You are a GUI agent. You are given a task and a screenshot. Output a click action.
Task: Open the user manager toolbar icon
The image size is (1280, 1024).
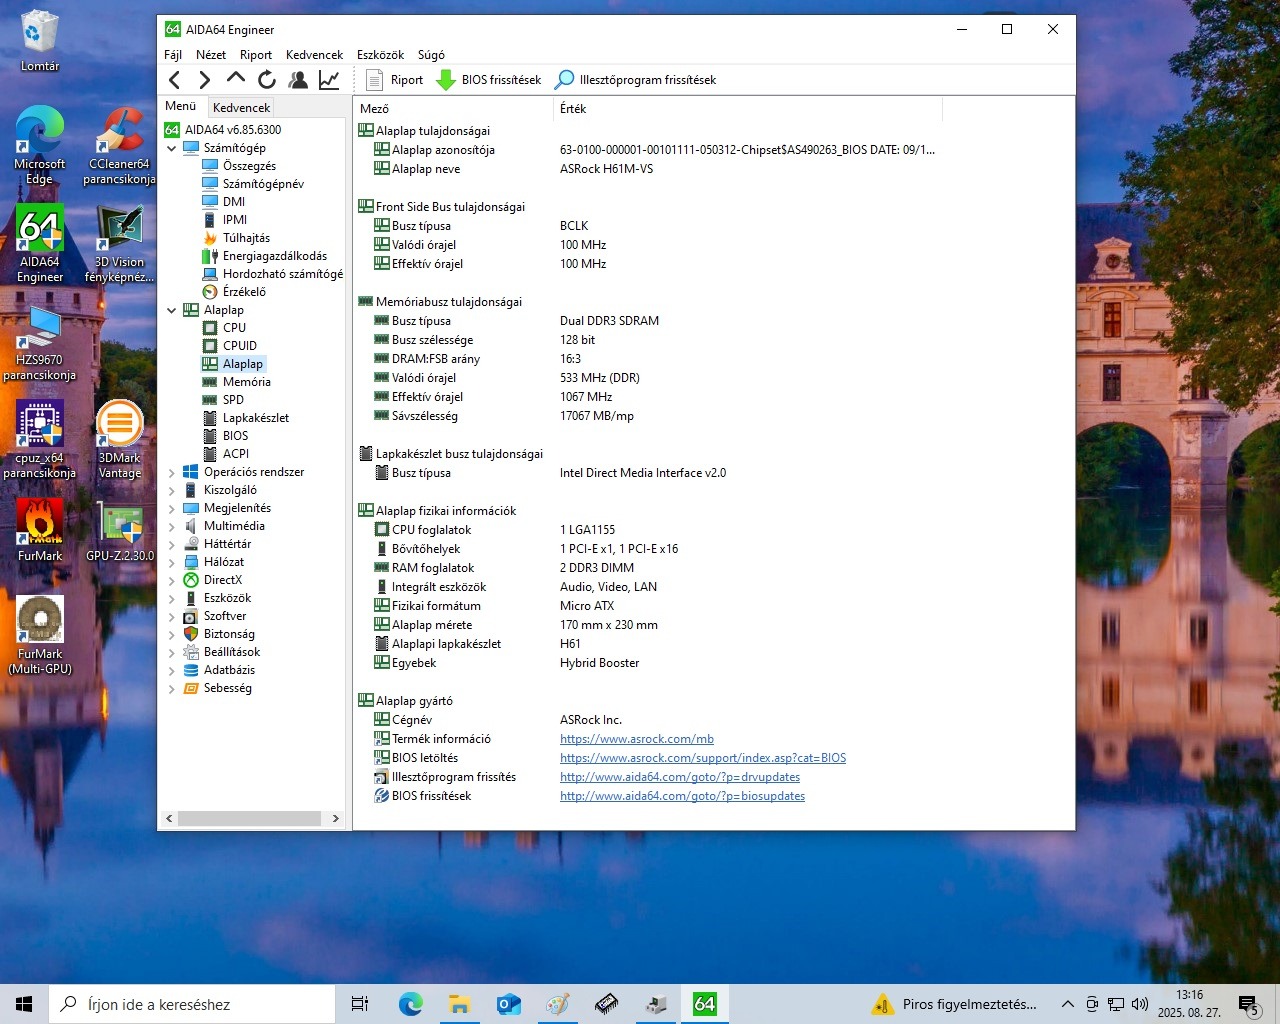coord(297,80)
